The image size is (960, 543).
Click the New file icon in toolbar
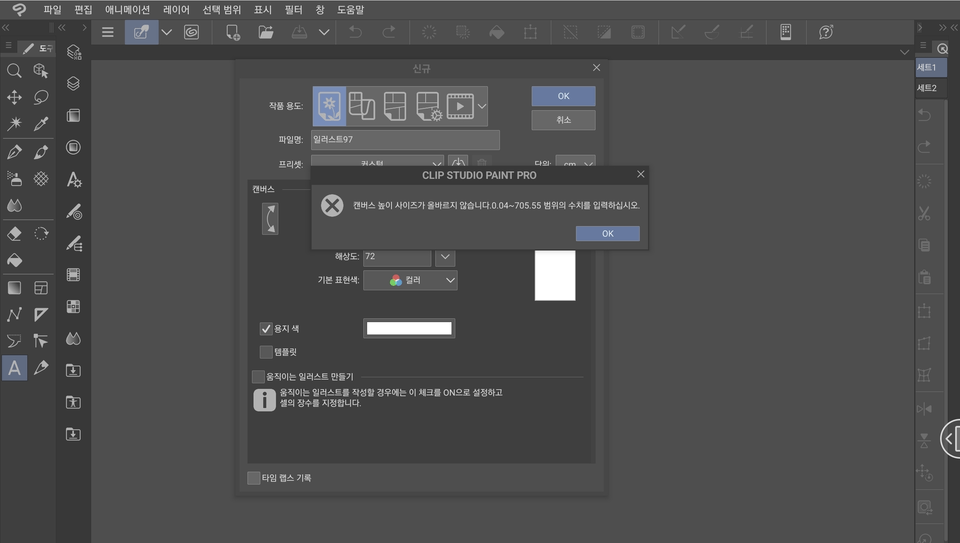click(x=233, y=32)
